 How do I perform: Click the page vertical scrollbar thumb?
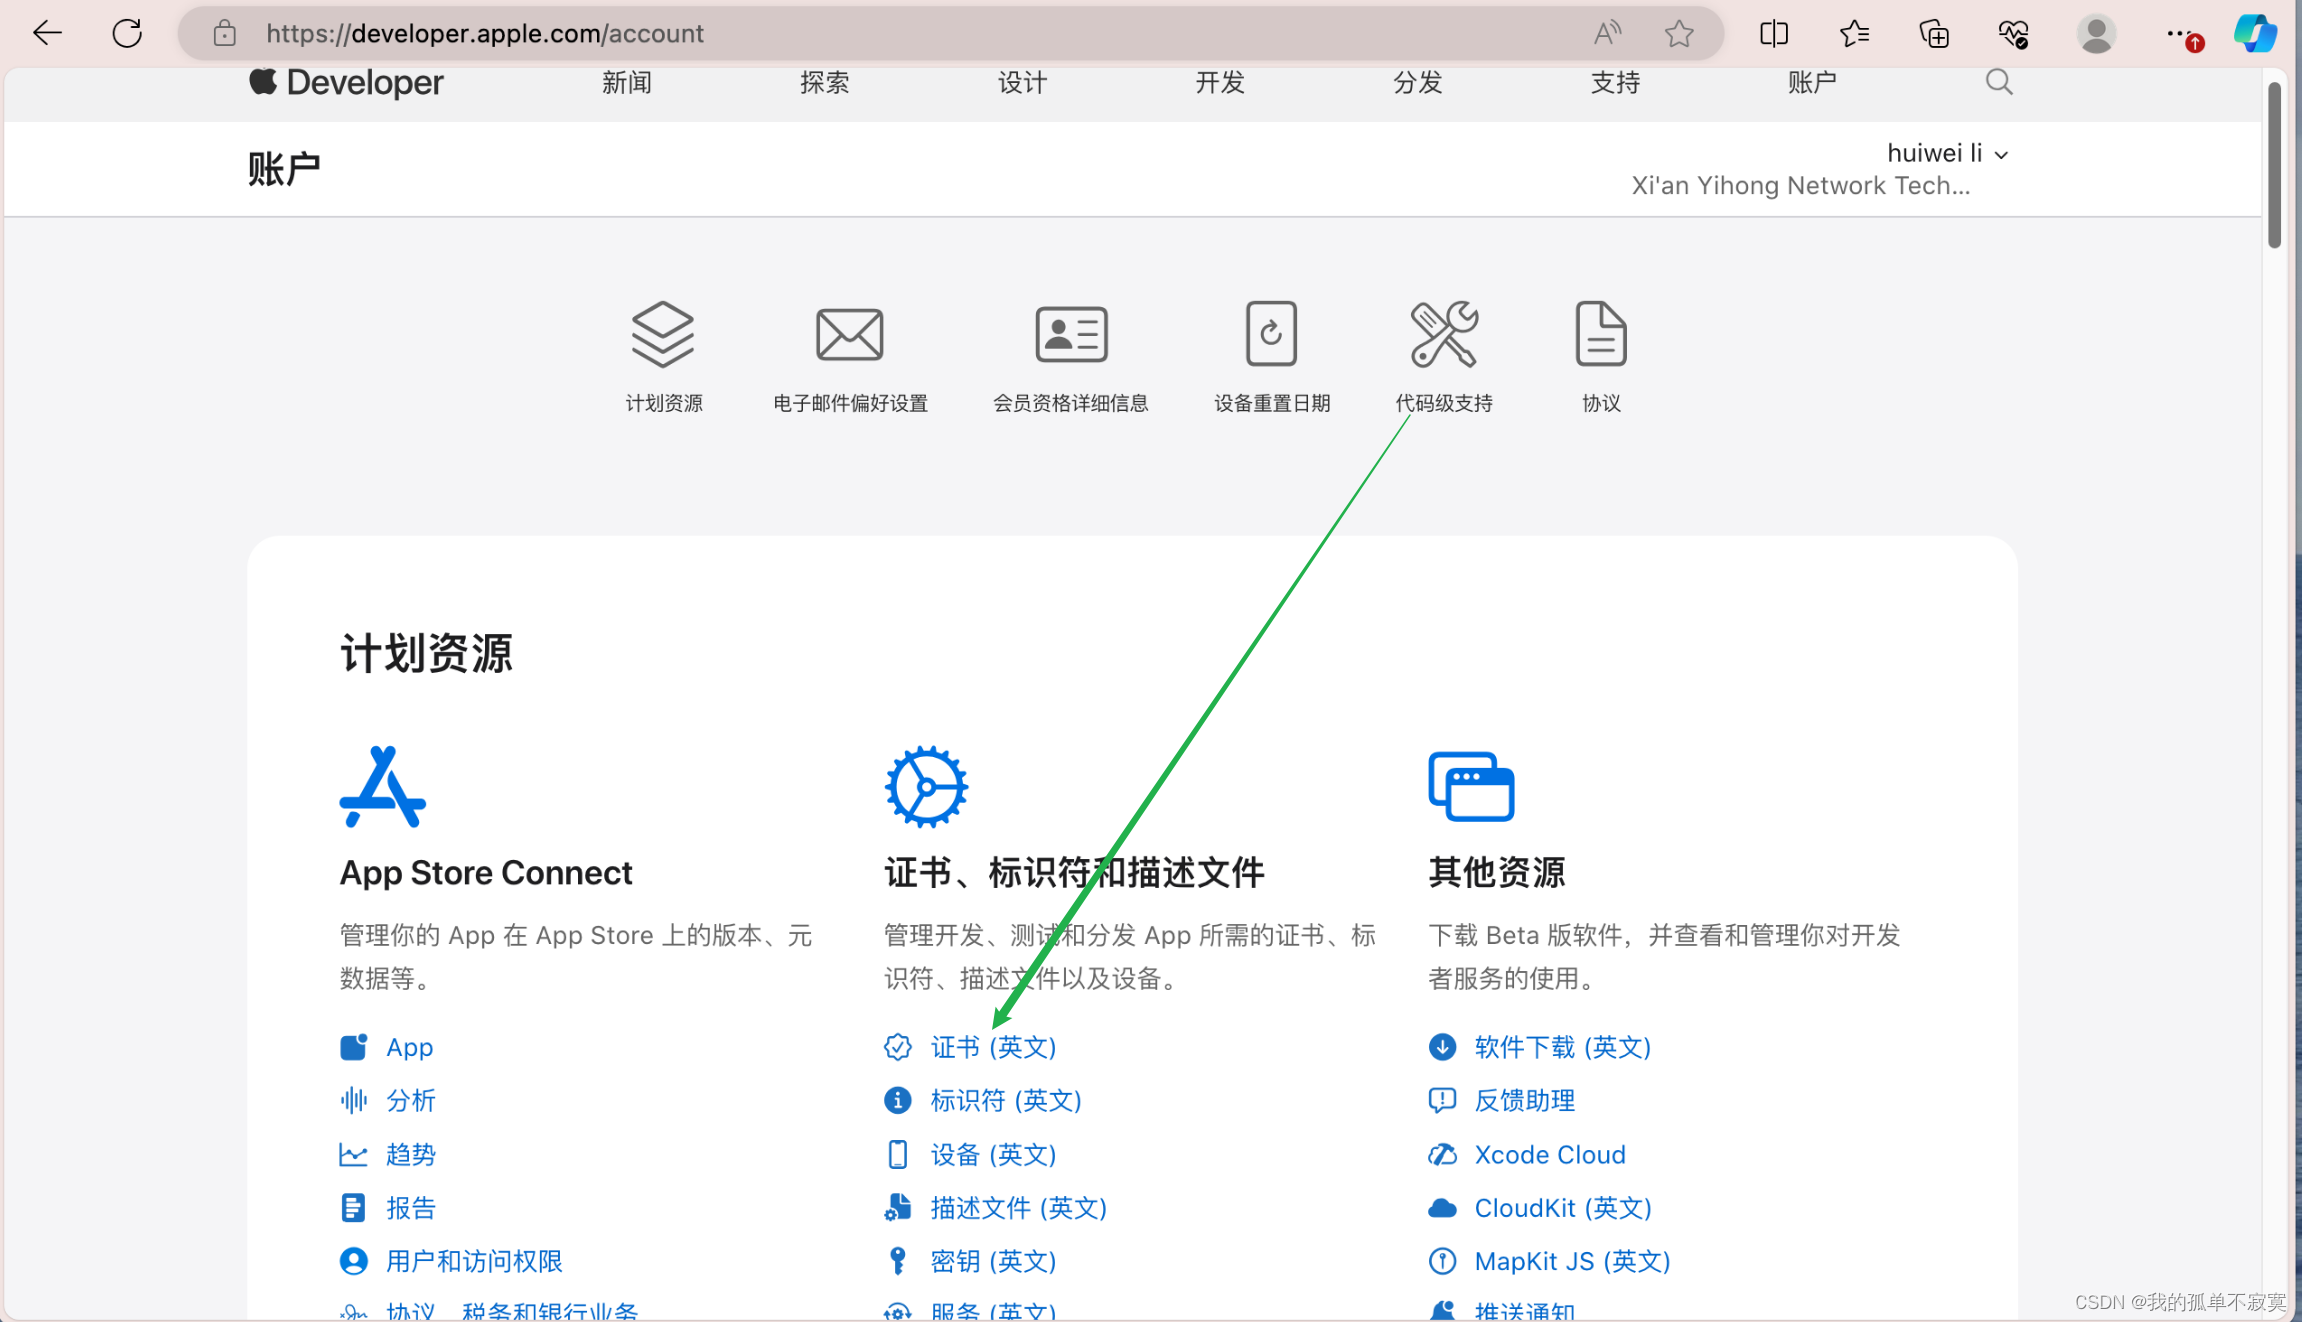tap(2274, 165)
